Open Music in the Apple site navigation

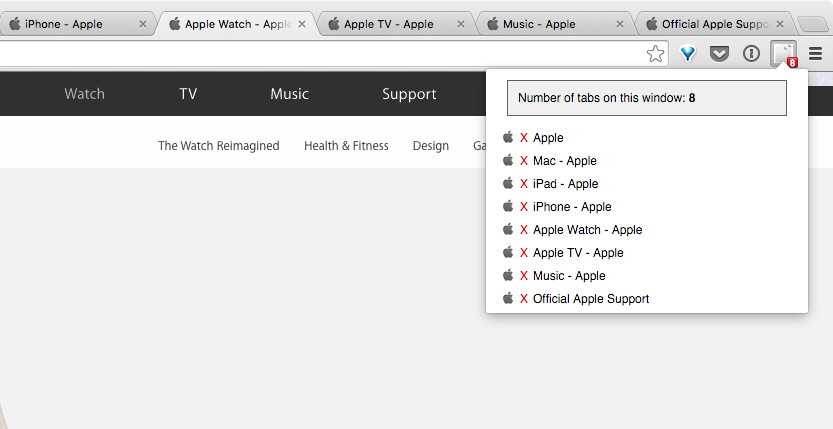coord(290,94)
